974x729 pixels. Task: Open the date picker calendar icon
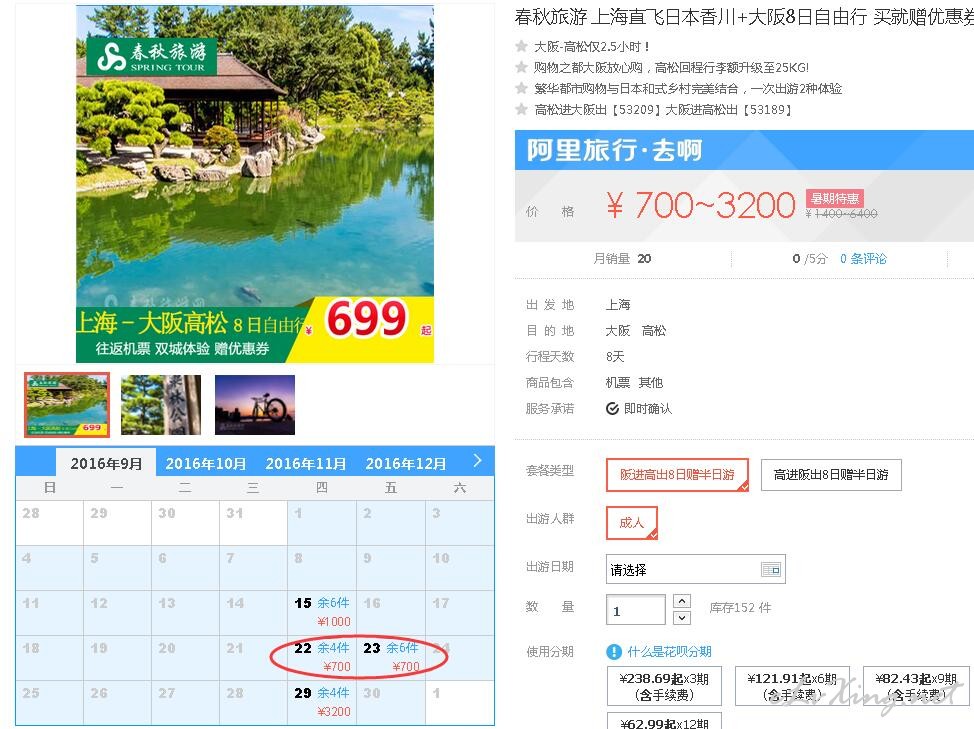[771, 569]
